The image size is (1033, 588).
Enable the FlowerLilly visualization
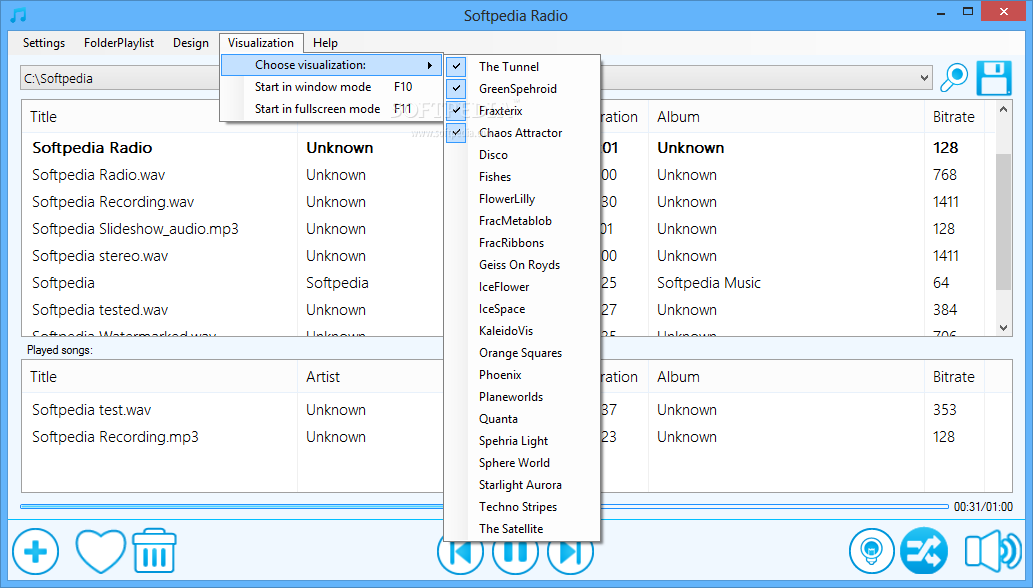pos(522,199)
